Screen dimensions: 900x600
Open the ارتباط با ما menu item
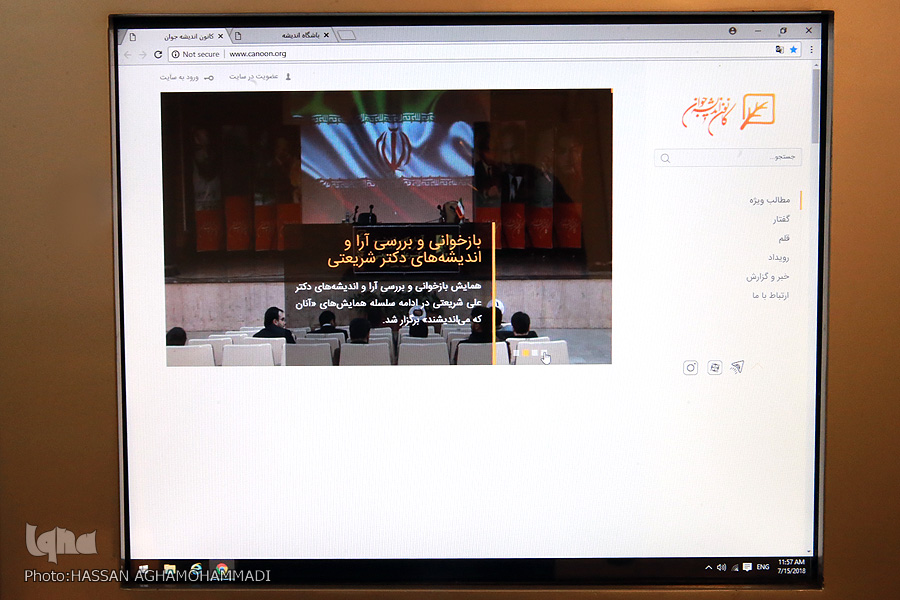pyautogui.click(x=771, y=295)
